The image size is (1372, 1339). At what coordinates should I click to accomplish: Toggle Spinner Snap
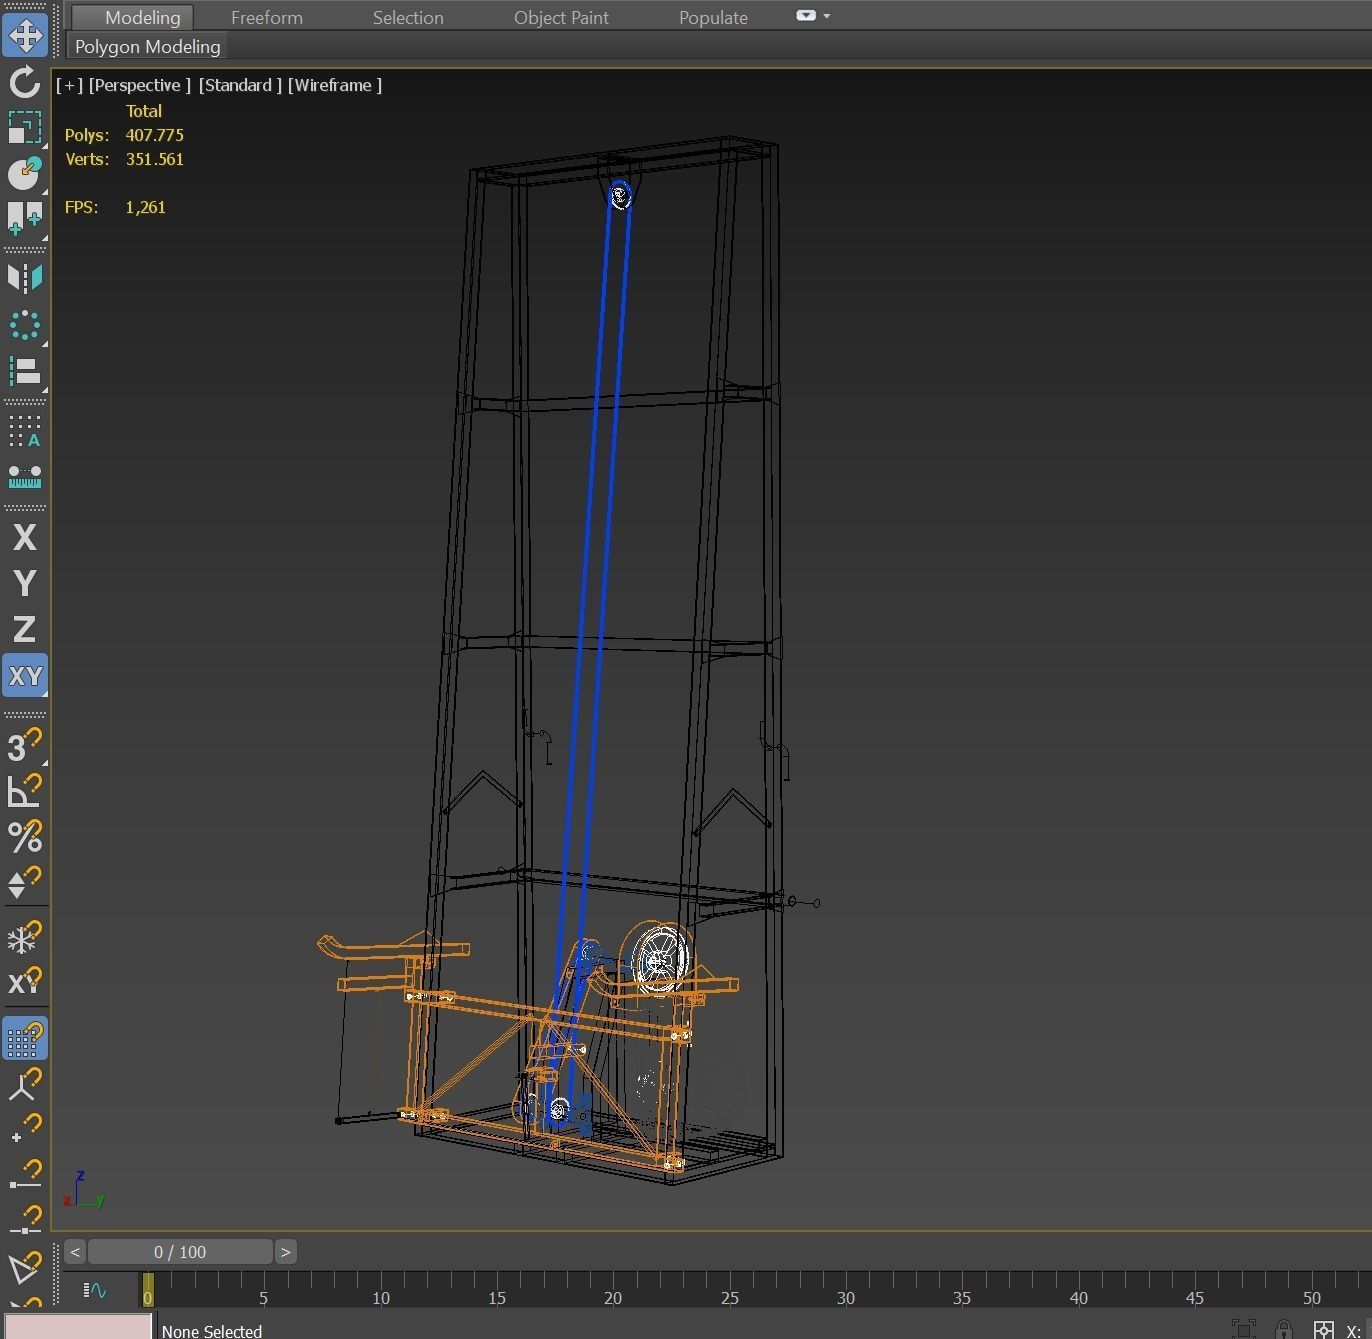25,882
